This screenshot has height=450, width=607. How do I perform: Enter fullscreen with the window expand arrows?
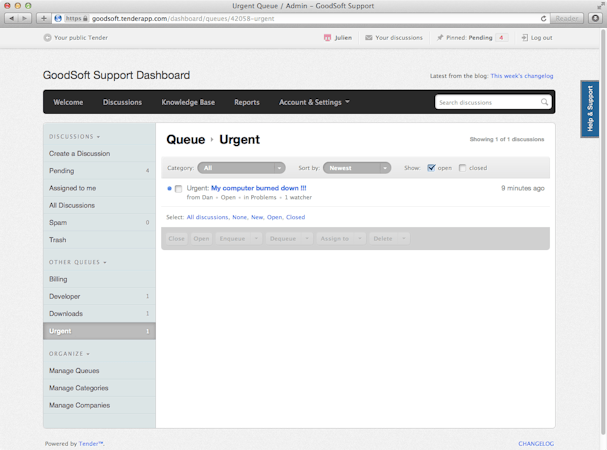[600, 5]
